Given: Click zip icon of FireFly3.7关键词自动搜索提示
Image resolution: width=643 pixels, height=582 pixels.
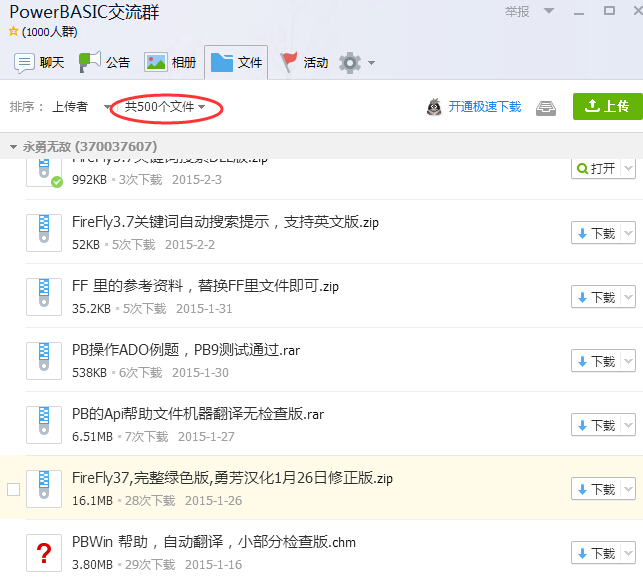Looking at the screenshot, I should coord(44,233).
